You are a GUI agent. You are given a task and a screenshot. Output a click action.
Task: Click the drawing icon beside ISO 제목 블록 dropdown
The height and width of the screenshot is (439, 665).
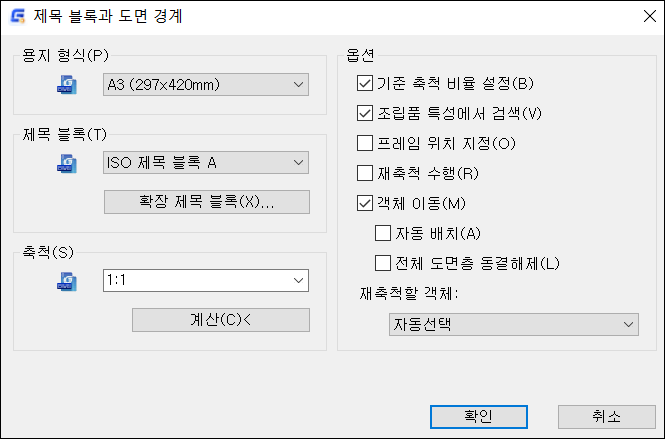(x=67, y=163)
